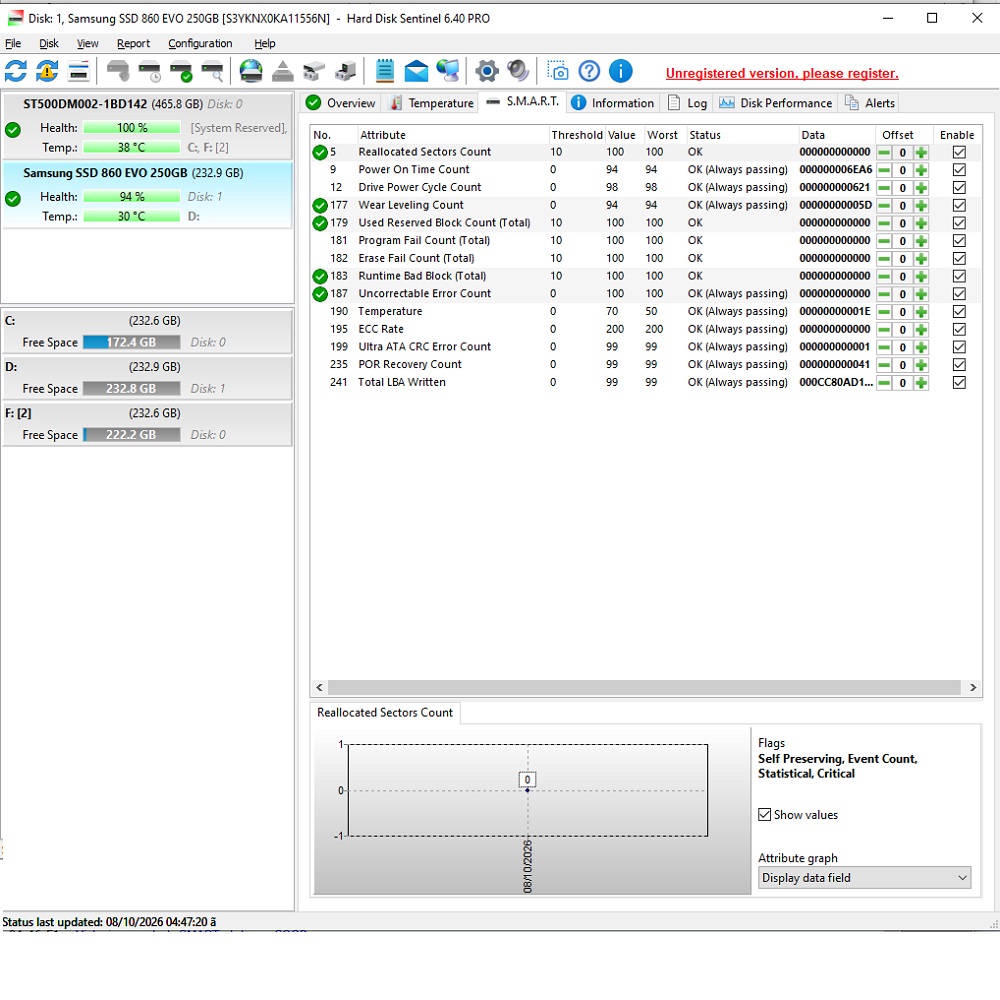
Task: Click the open disk drawer toolbar icon
Action: pos(314,71)
